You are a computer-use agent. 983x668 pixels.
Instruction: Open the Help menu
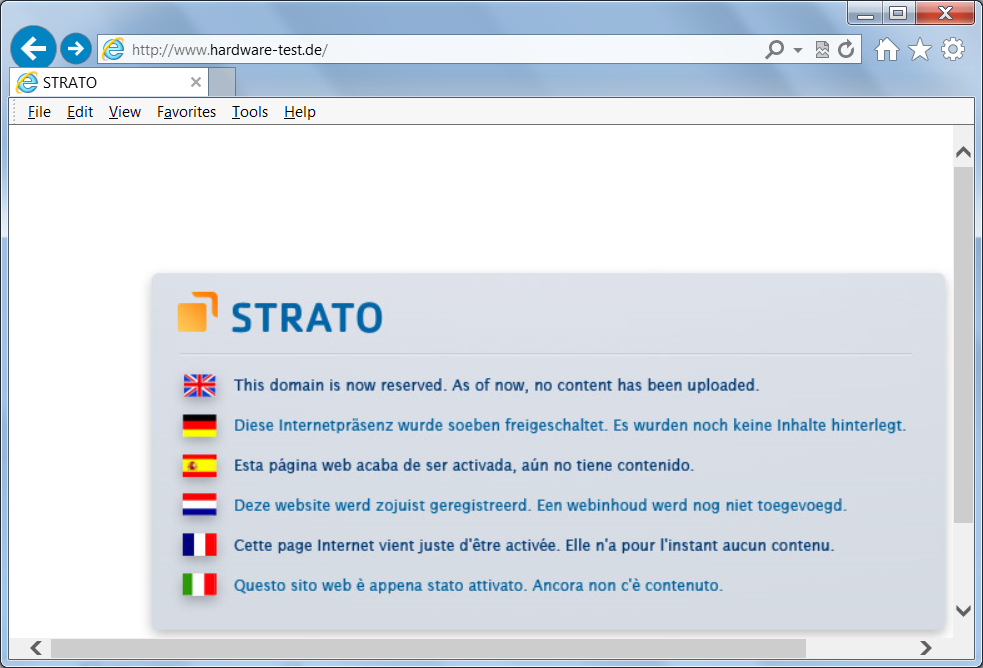click(300, 112)
